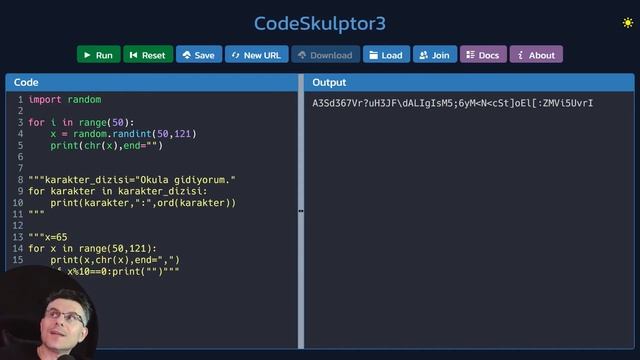Click the Download button
The width and height of the screenshot is (640, 360).
[x=325, y=55]
